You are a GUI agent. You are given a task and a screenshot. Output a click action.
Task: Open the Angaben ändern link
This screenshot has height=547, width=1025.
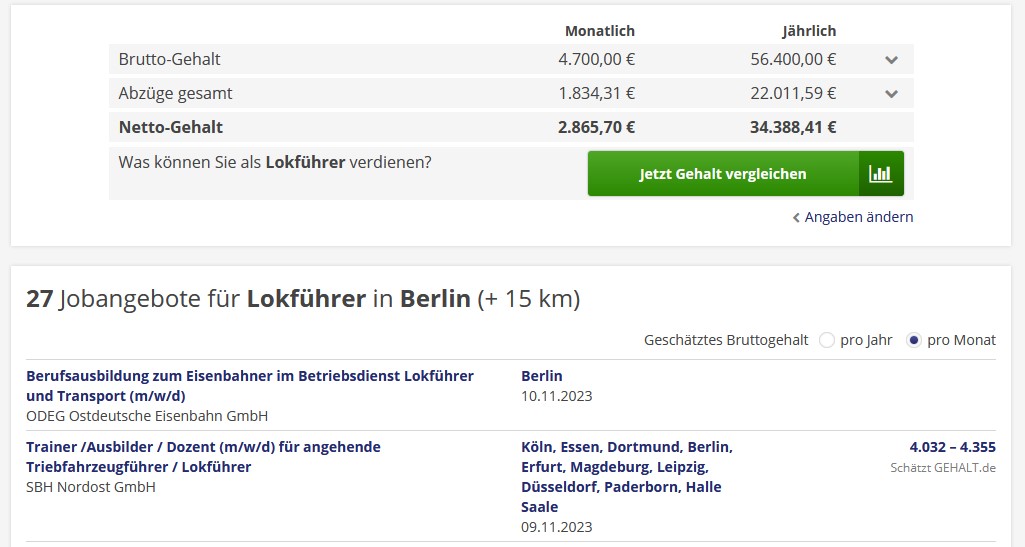[859, 217]
